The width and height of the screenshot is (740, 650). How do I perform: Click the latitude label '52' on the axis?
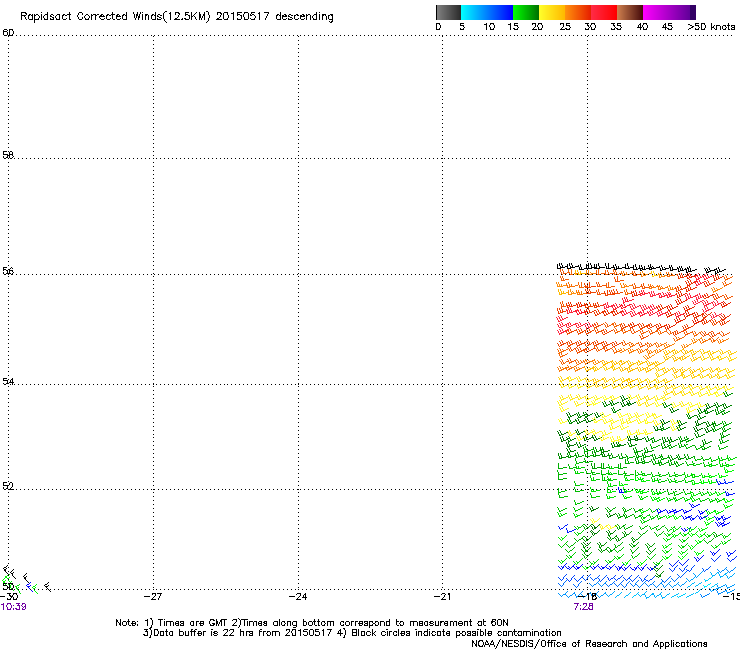pos(8,486)
